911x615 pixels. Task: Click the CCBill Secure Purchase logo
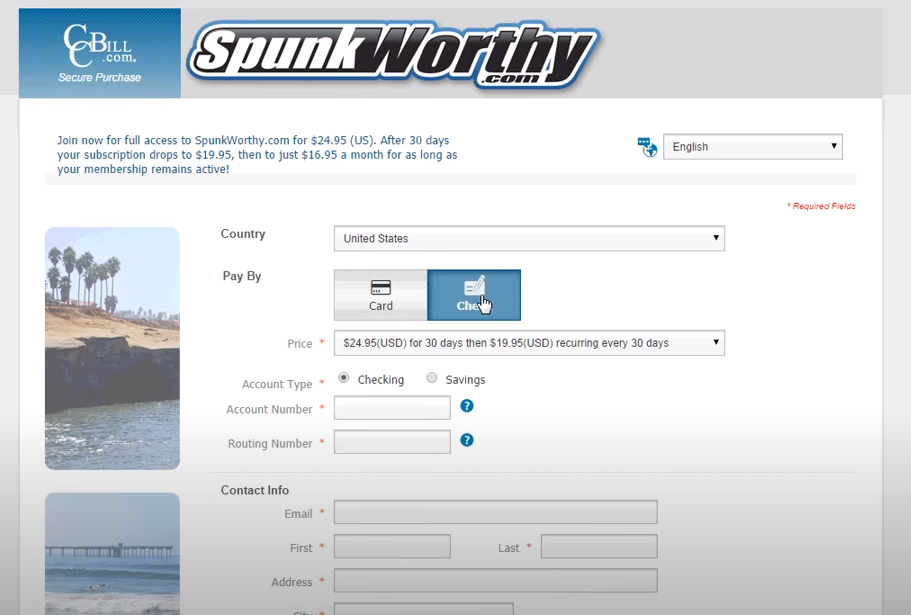click(x=99, y=53)
